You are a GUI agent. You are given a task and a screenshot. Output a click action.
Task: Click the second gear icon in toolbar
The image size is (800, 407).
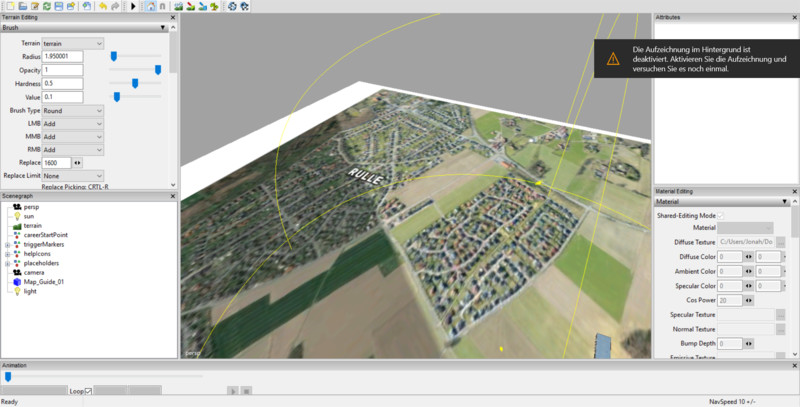244,6
